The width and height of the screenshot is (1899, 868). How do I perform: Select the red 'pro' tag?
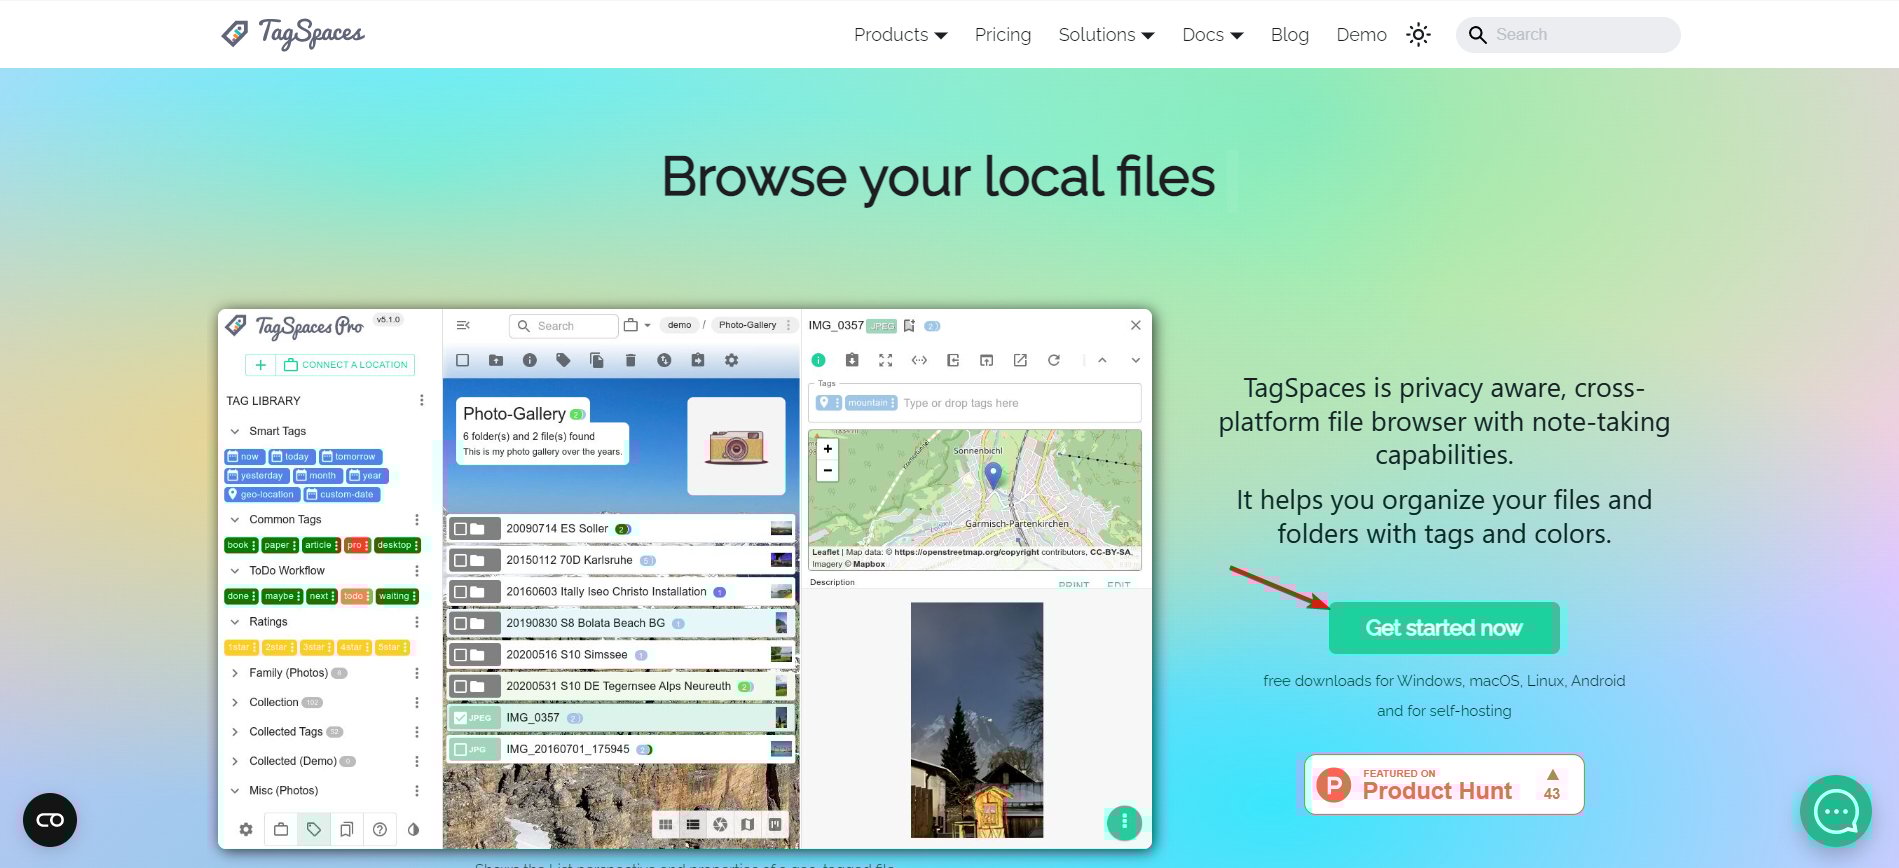click(x=357, y=545)
